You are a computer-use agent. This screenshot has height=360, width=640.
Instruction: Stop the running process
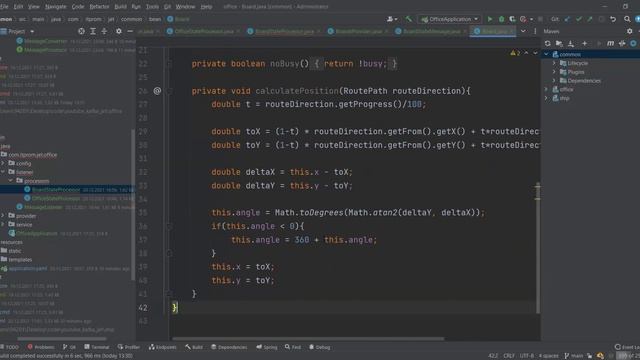pyautogui.click(x=540, y=19)
